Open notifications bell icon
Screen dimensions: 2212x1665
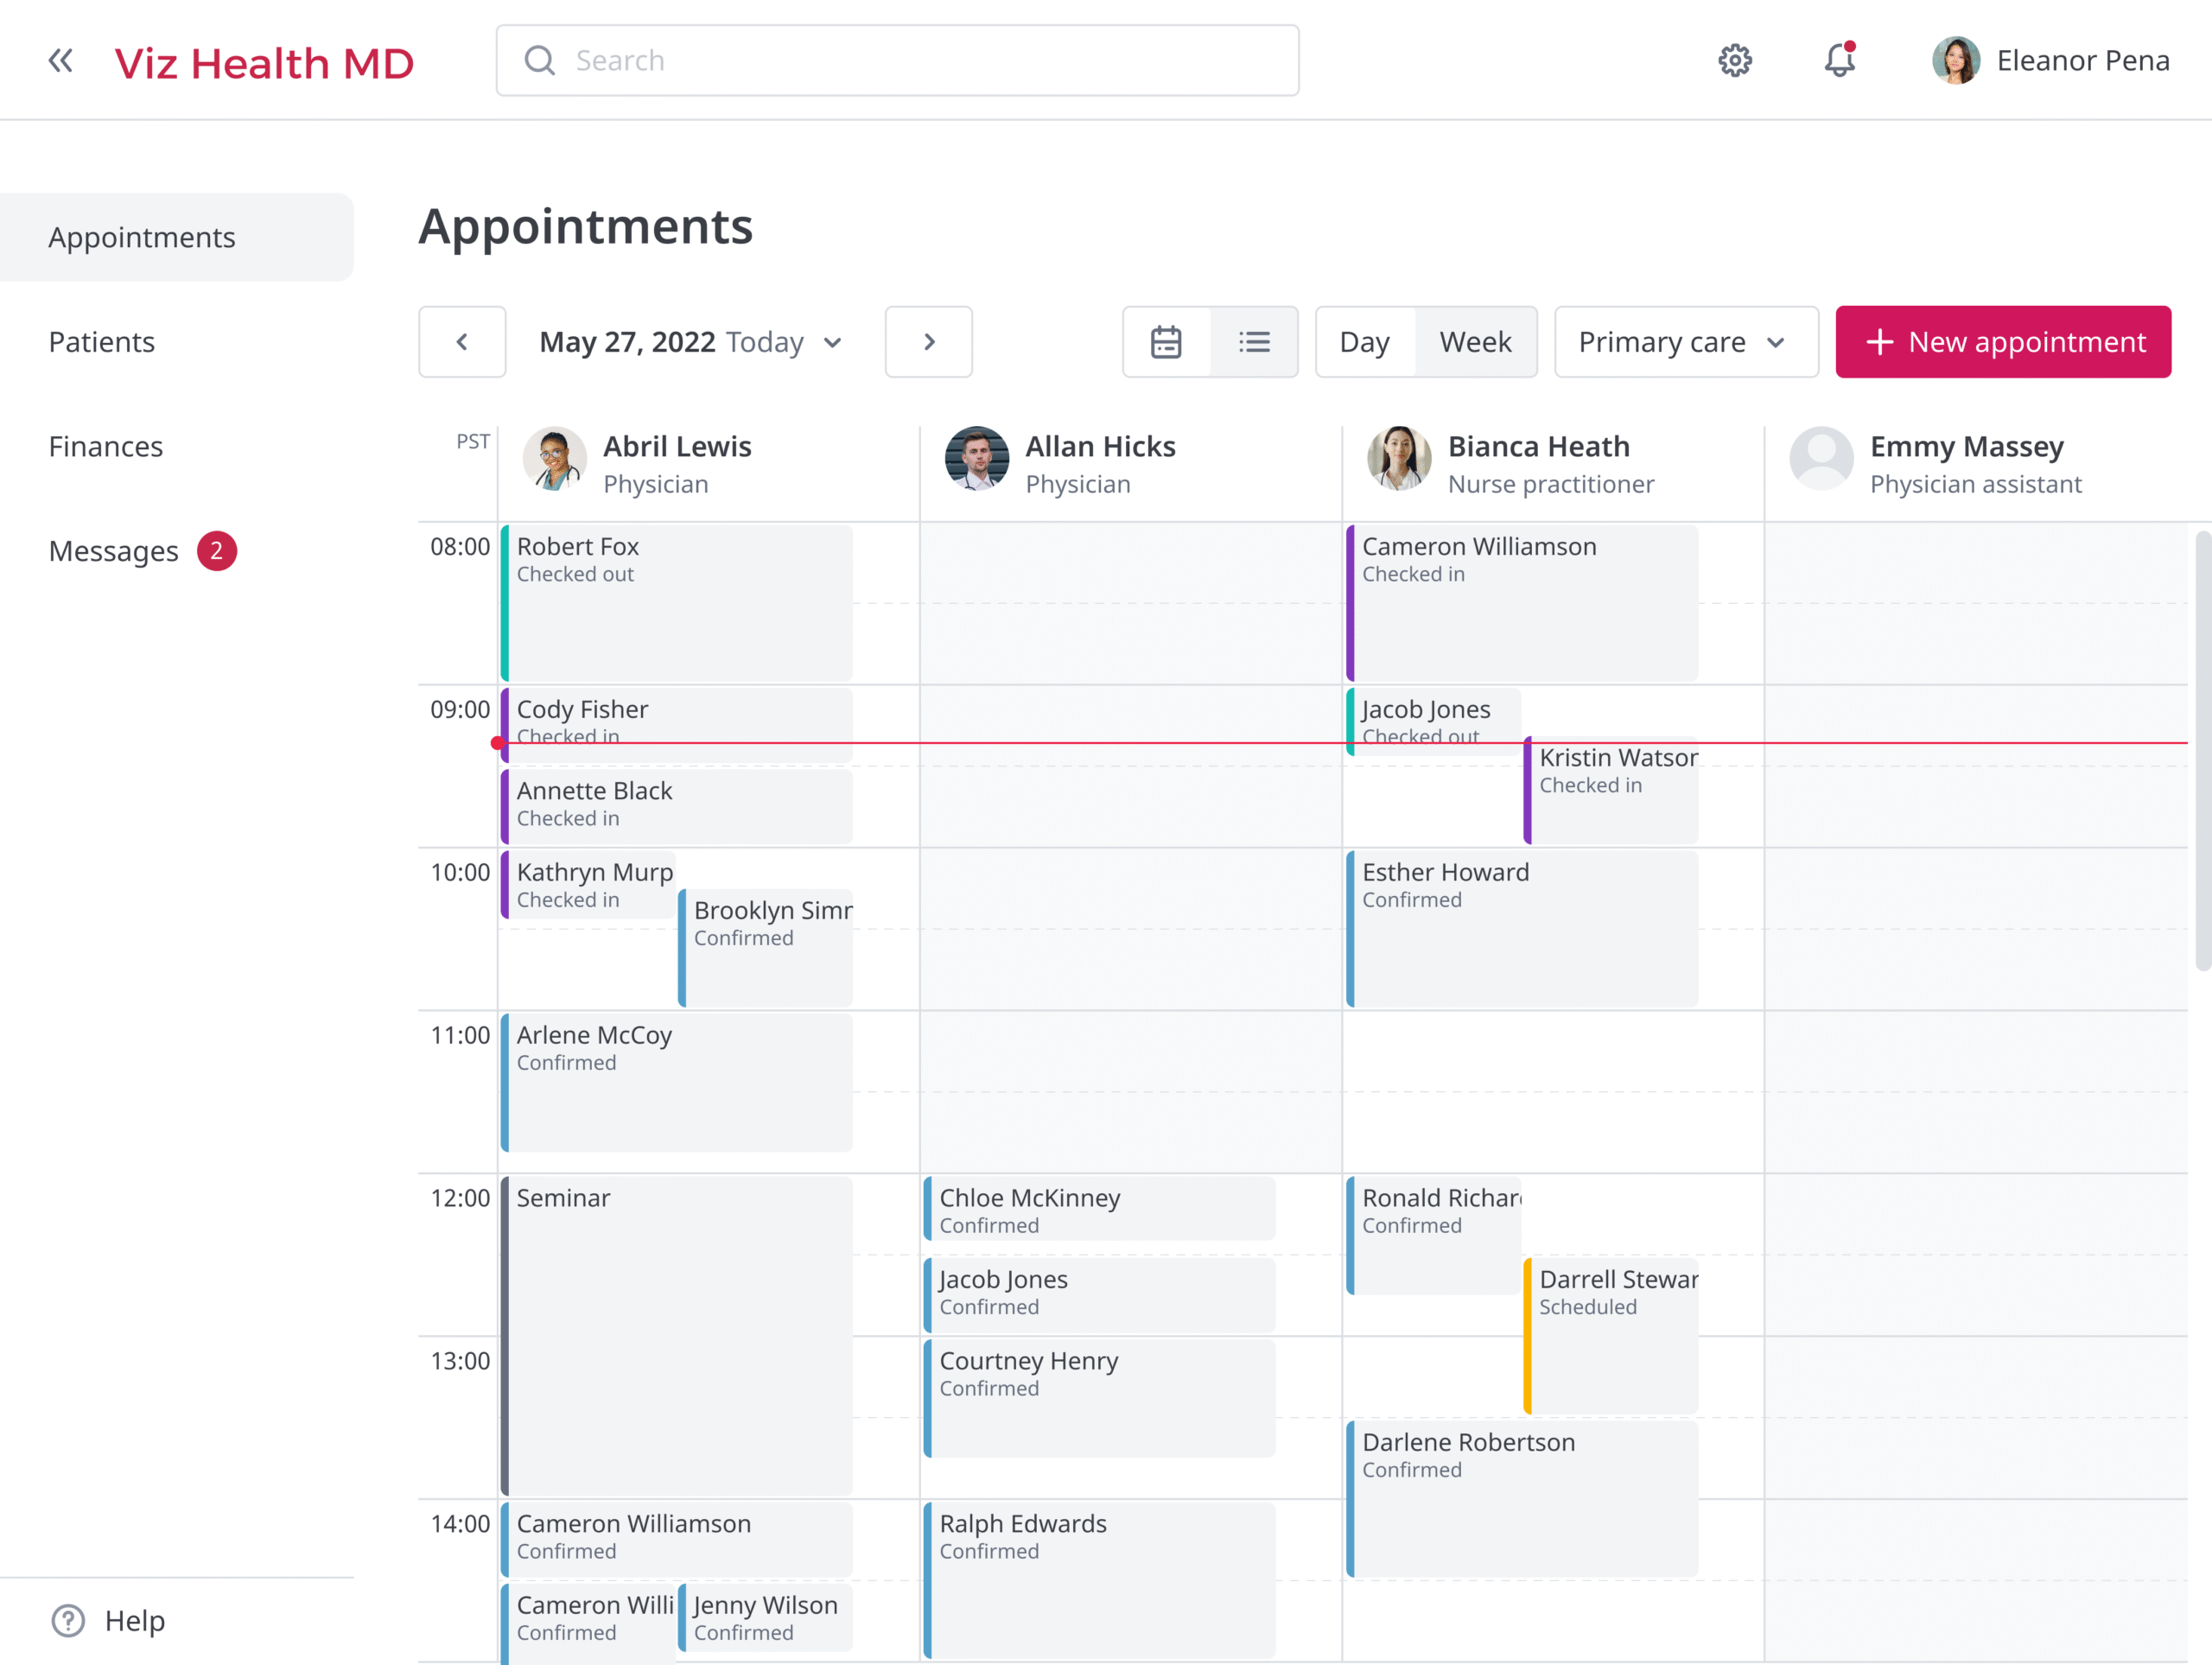coord(1839,61)
